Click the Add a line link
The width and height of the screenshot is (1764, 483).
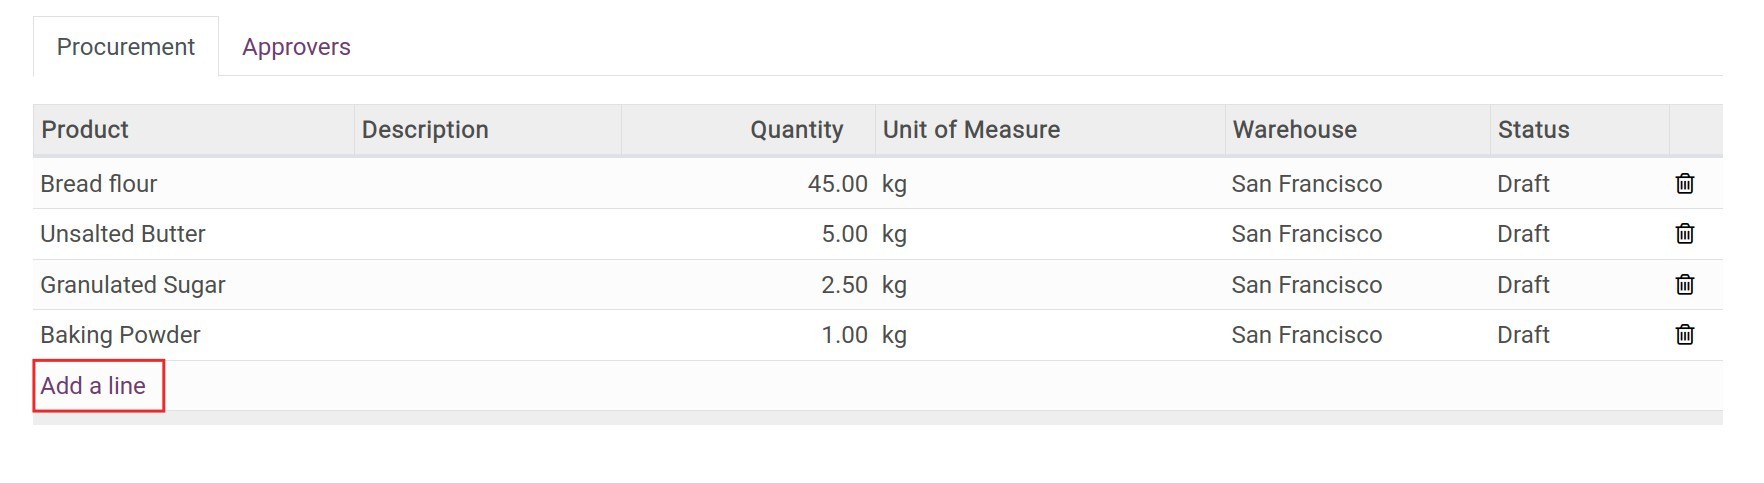(x=93, y=386)
